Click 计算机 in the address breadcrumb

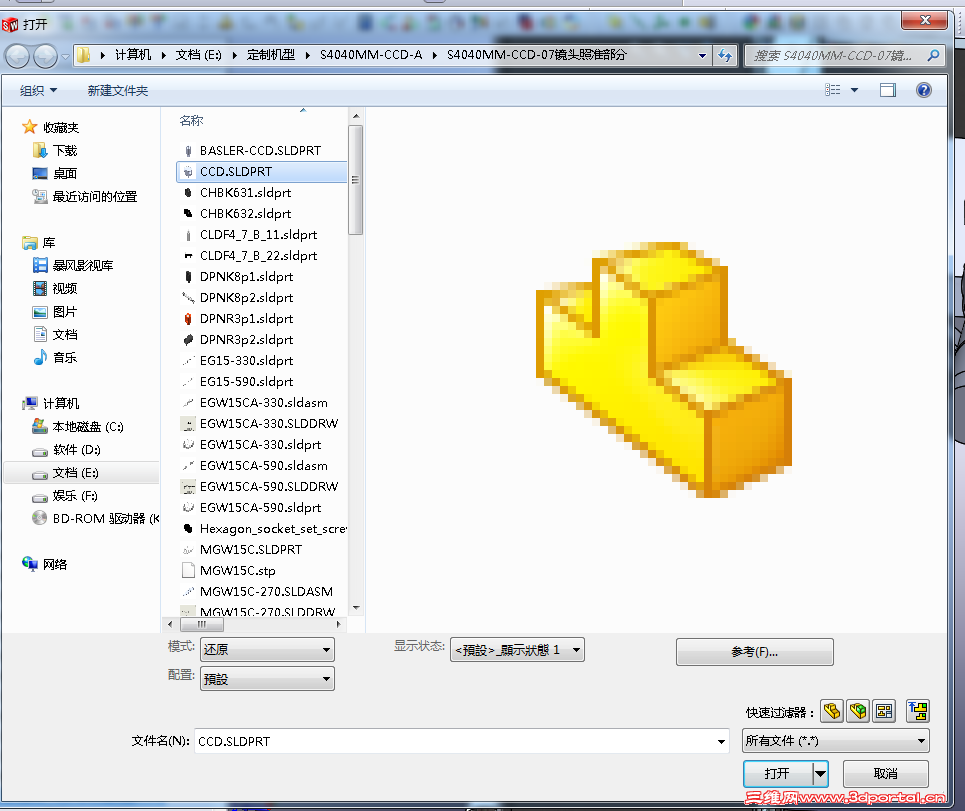click(x=133, y=55)
